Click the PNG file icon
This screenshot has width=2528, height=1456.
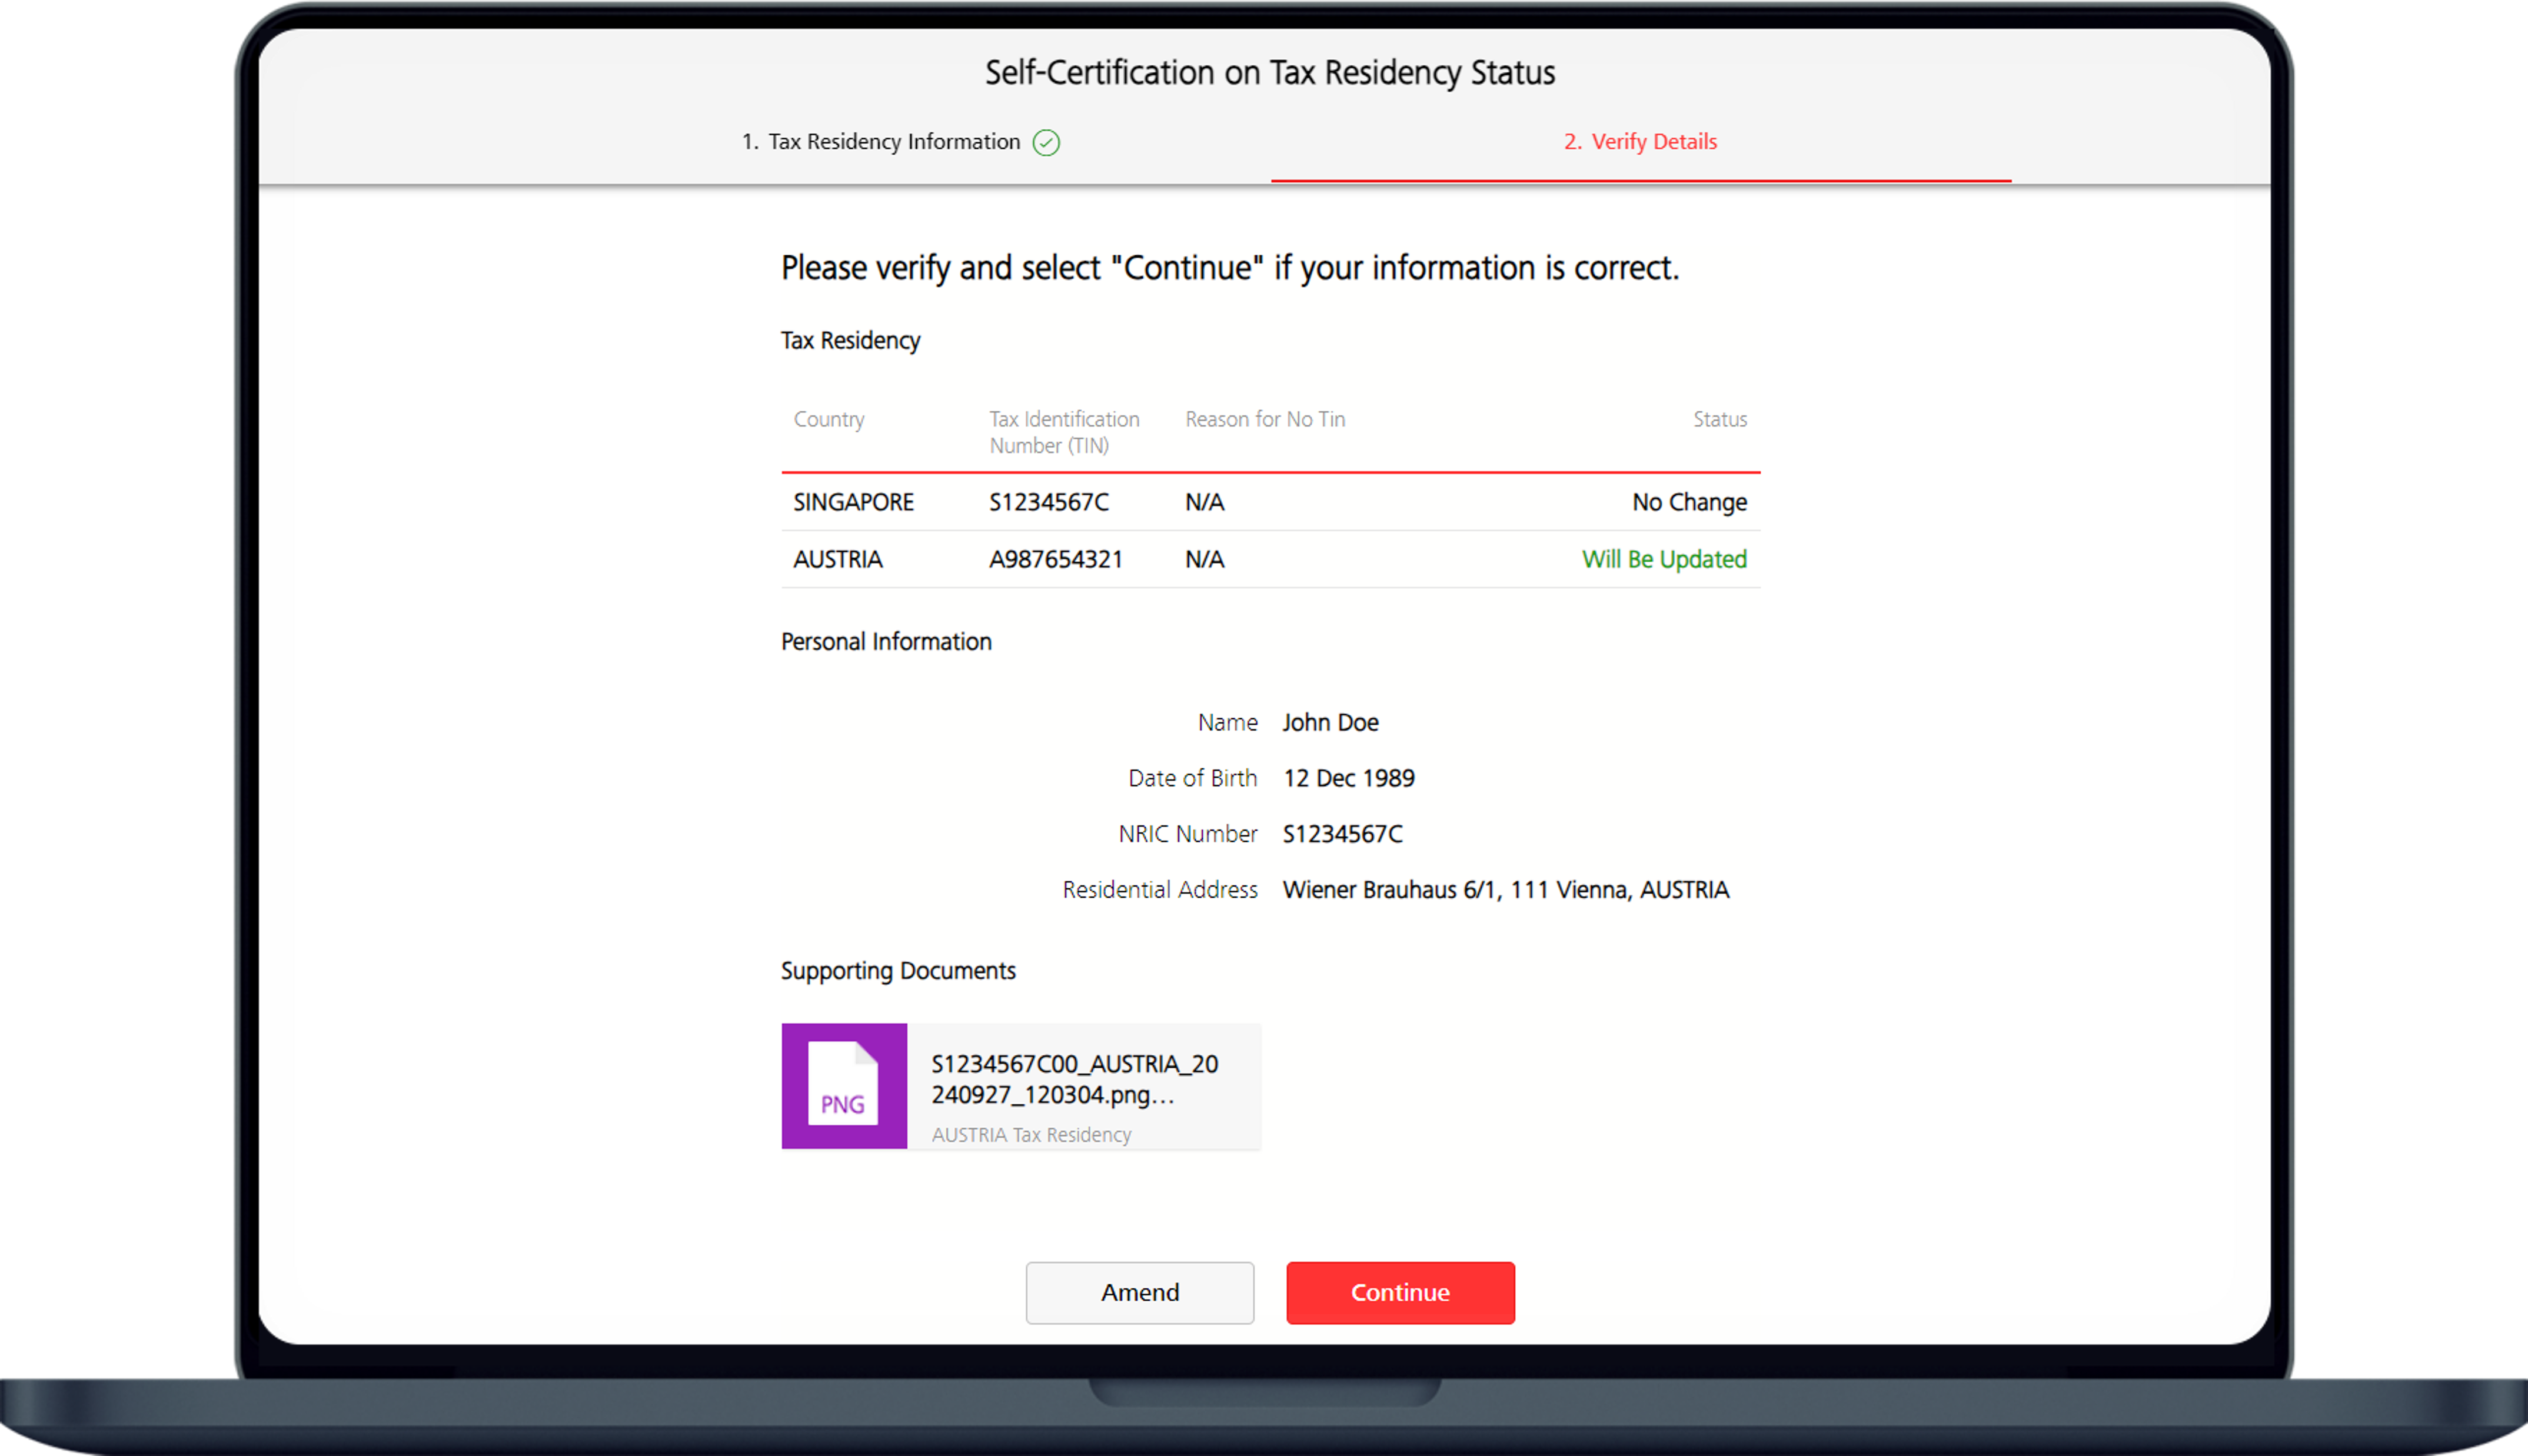pyautogui.click(x=843, y=1085)
